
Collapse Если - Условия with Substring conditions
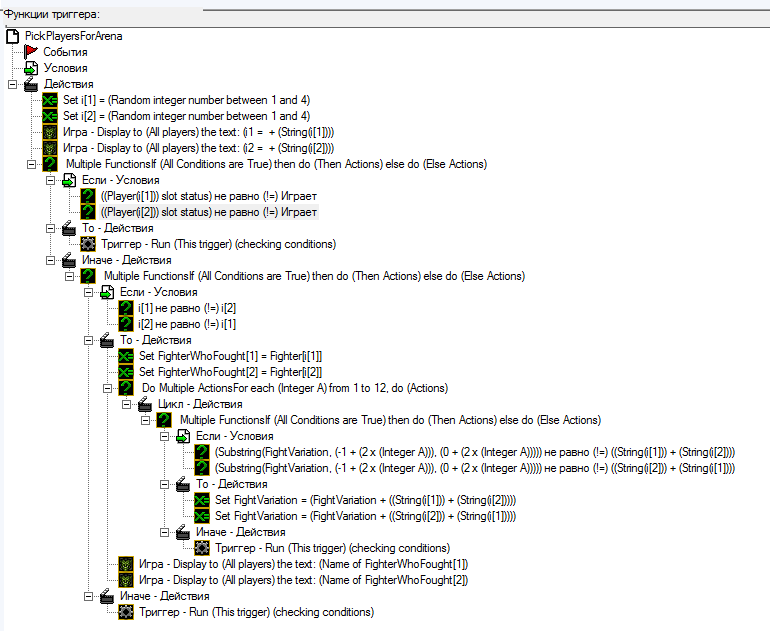tap(165, 436)
